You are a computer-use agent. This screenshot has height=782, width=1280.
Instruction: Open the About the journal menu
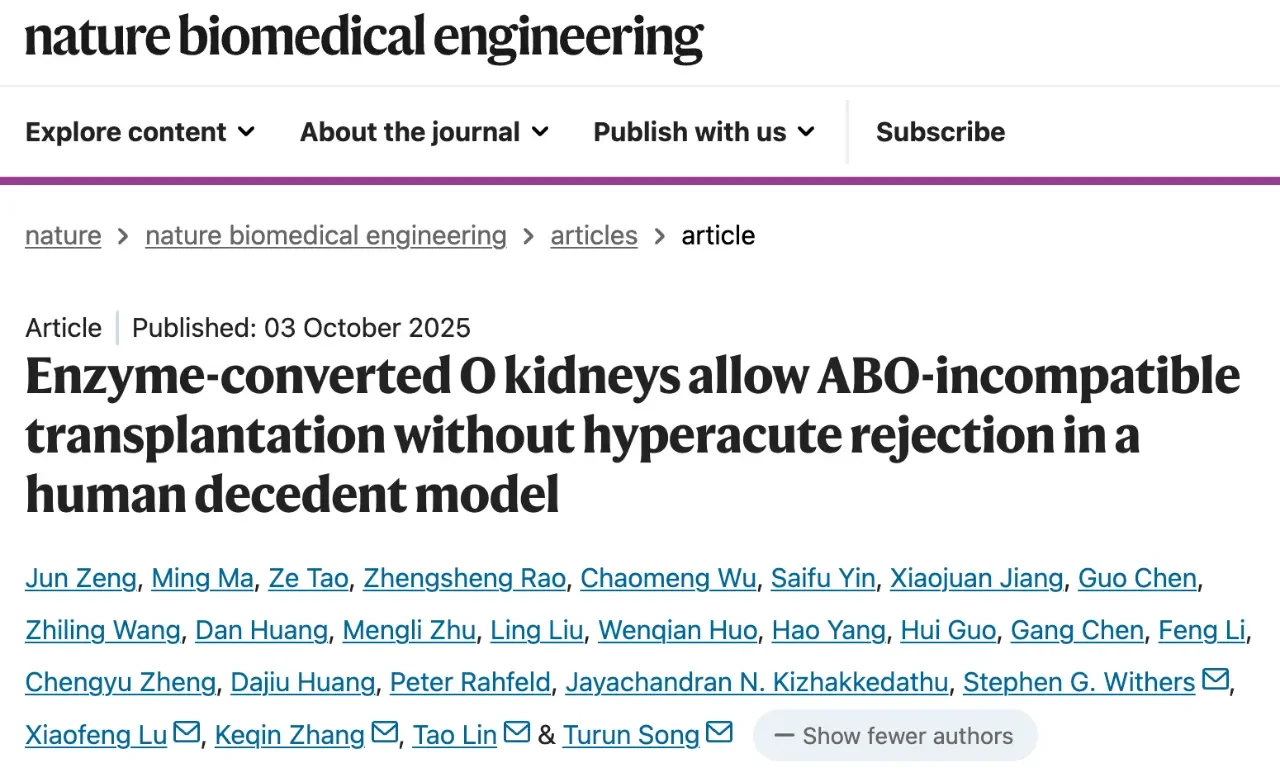424,132
